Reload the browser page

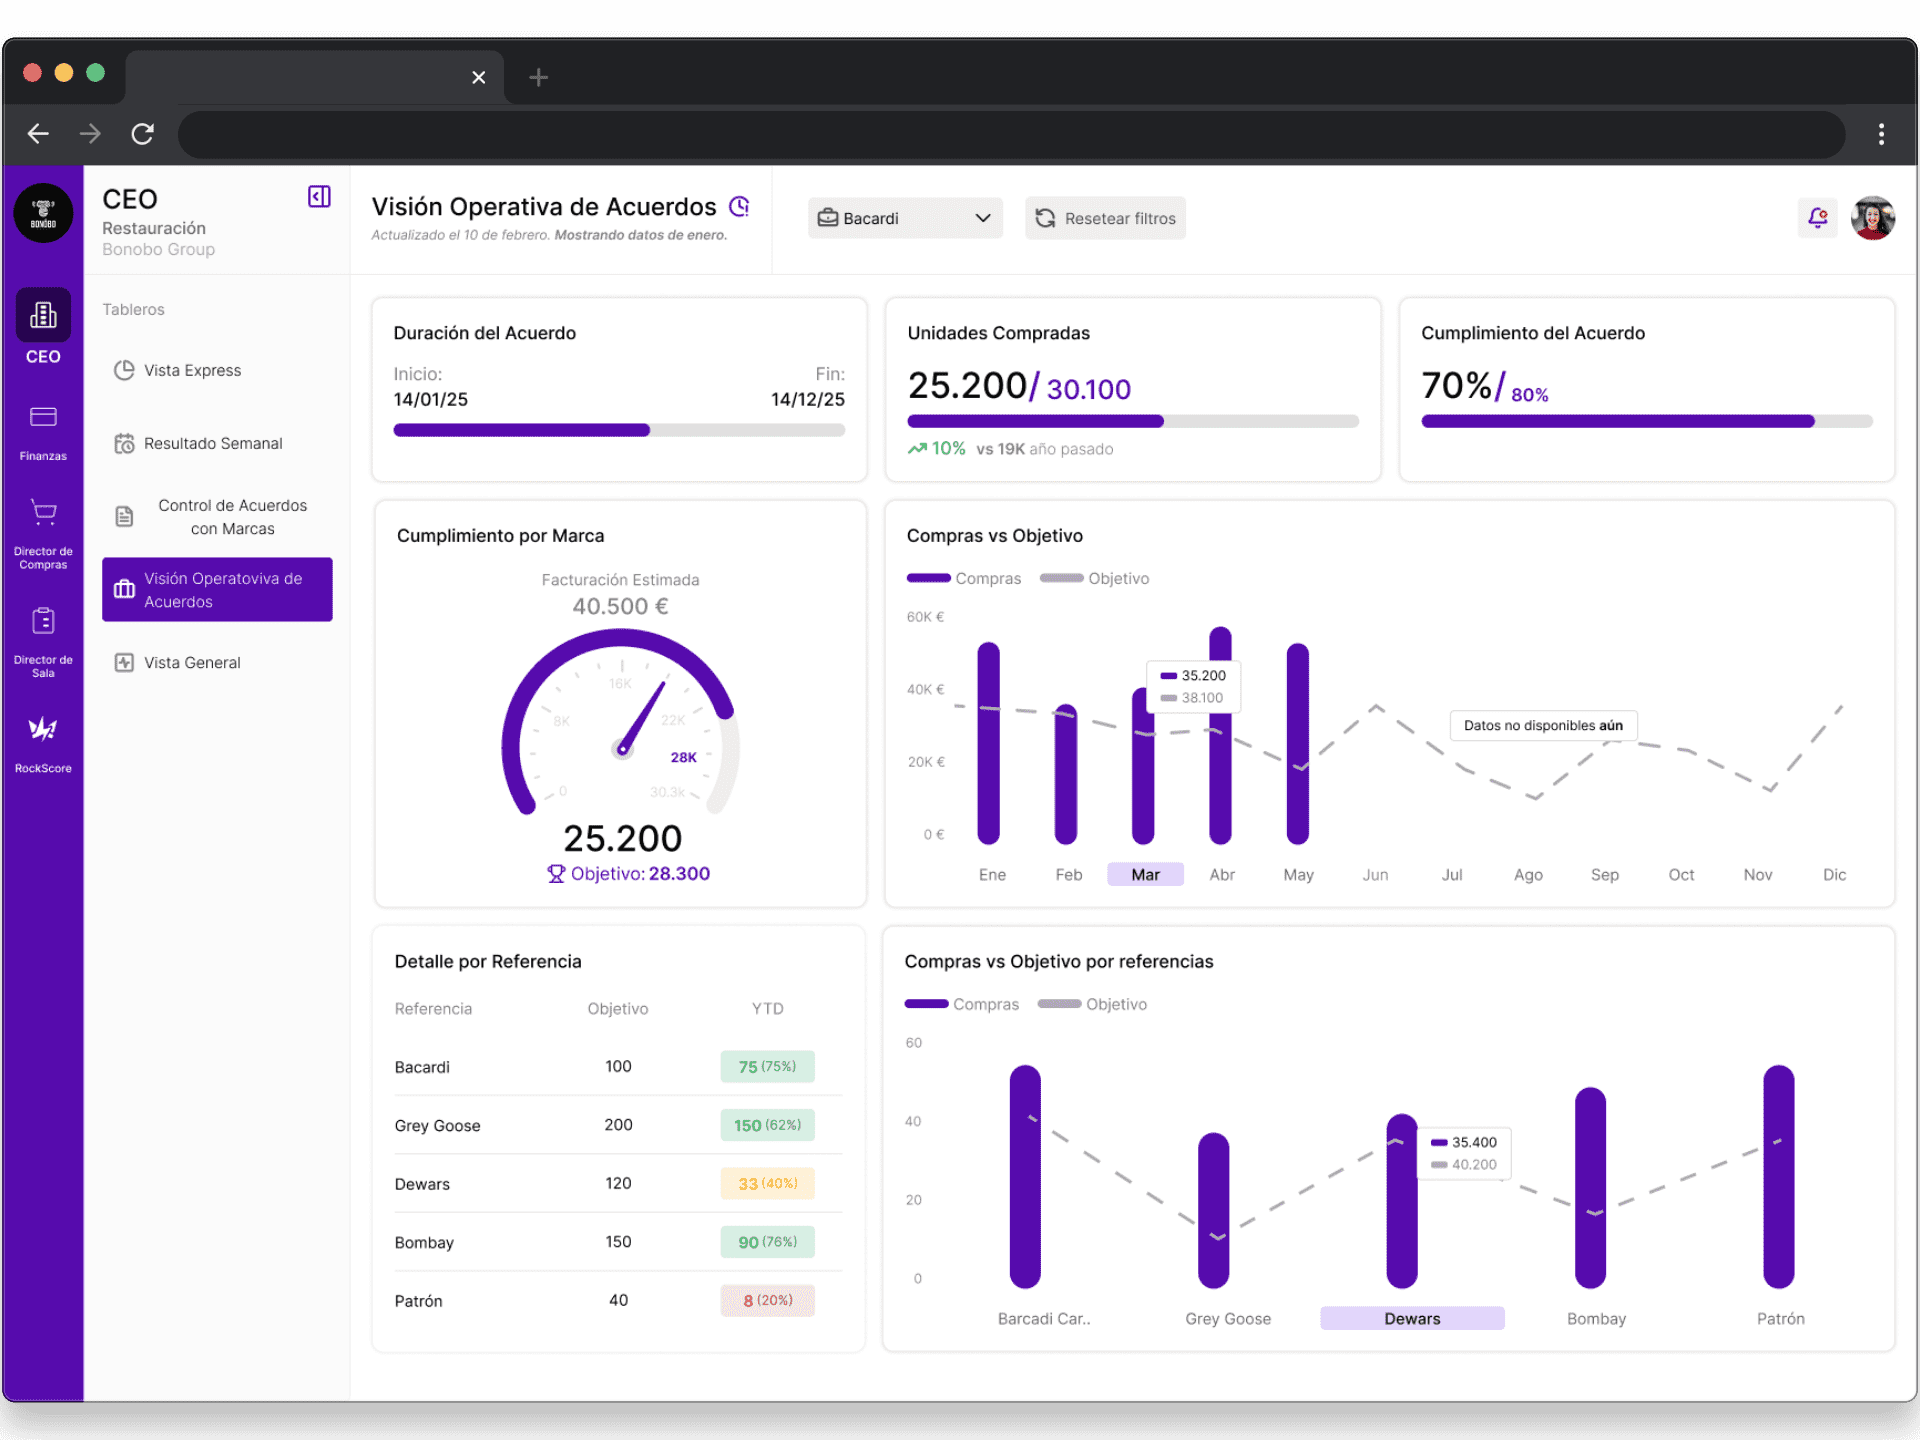click(143, 133)
